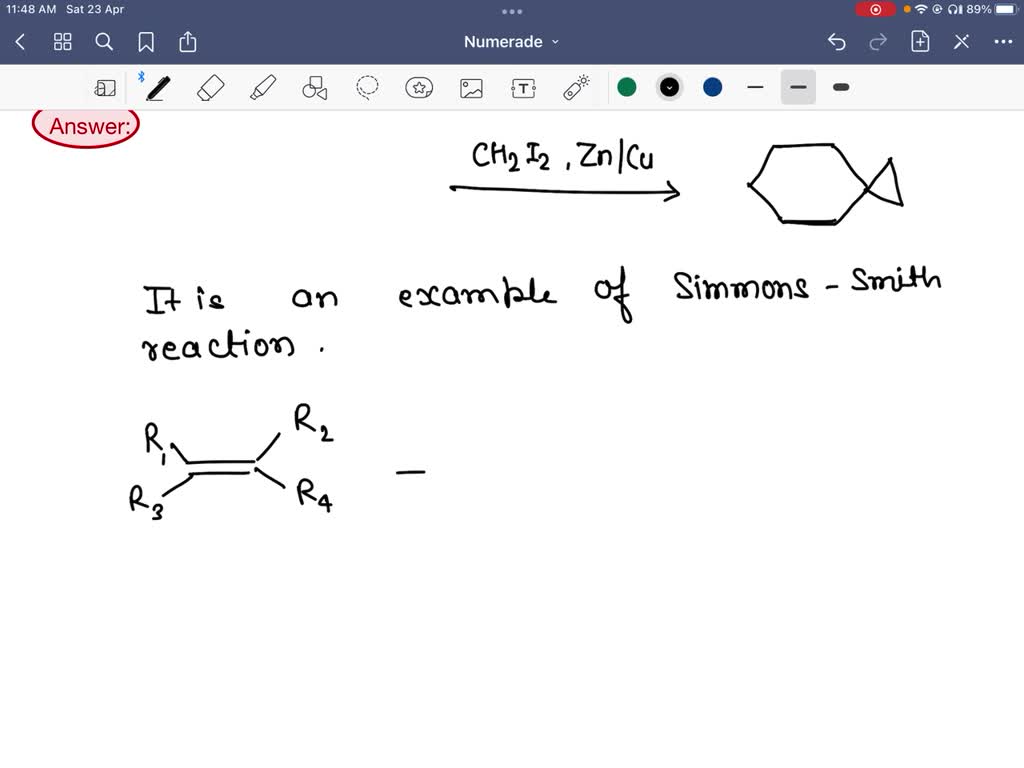Open search in the document

tap(104, 42)
